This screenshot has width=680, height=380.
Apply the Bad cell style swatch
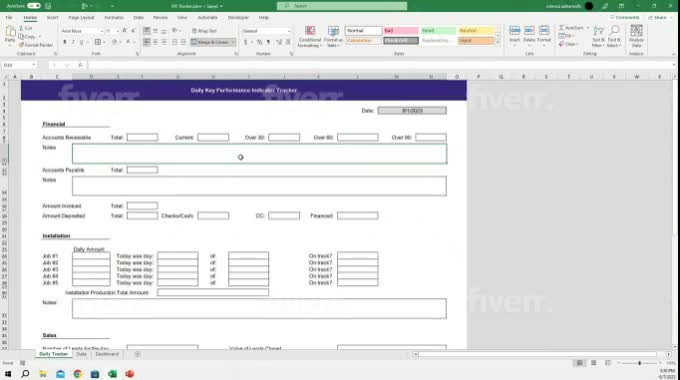[x=401, y=30]
